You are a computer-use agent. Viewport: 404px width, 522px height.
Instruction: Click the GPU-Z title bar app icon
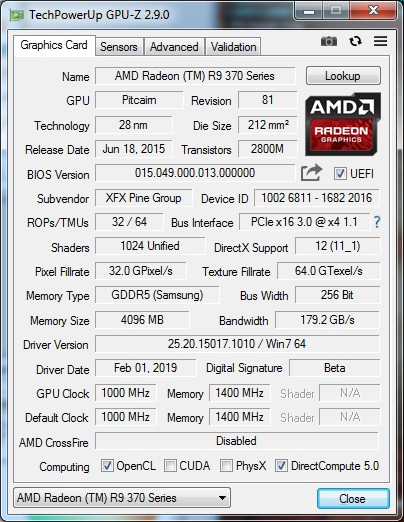(x=17, y=15)
